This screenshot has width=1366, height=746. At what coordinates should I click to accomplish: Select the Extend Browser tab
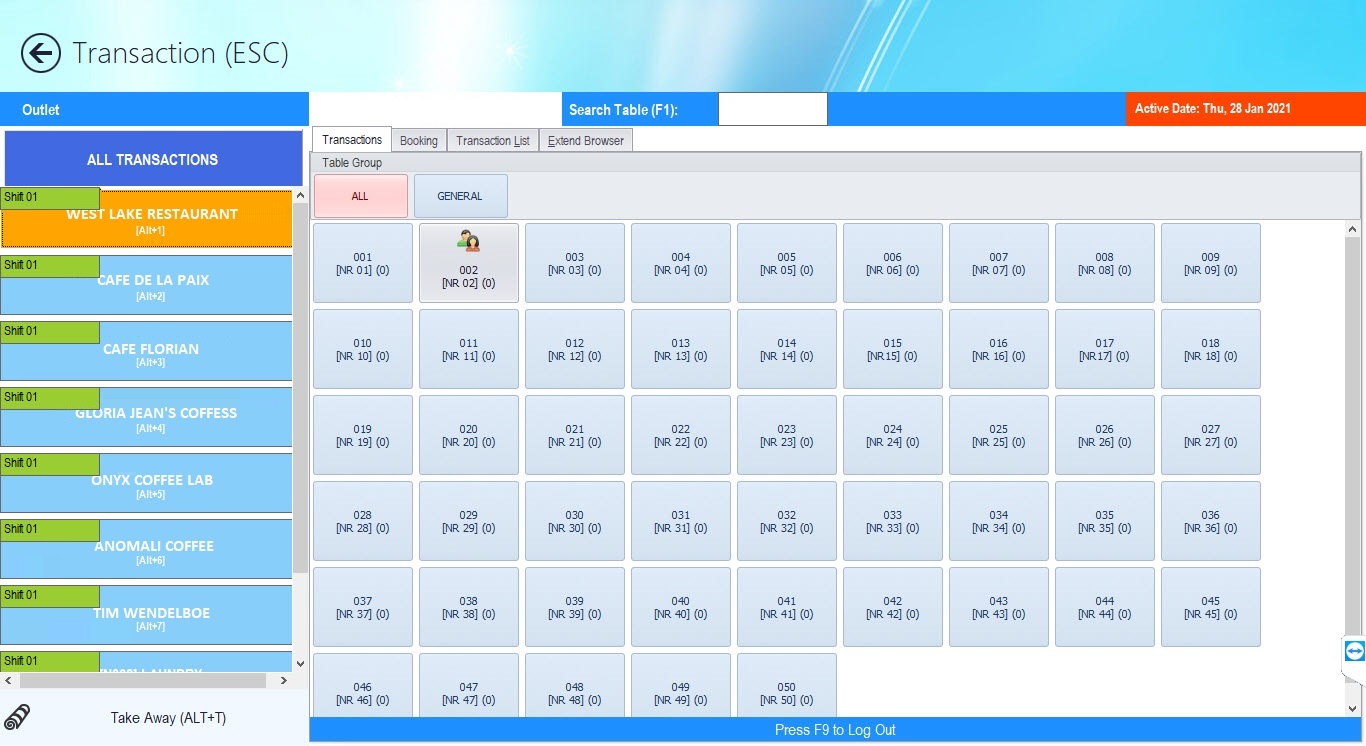(x=585, y=141)
